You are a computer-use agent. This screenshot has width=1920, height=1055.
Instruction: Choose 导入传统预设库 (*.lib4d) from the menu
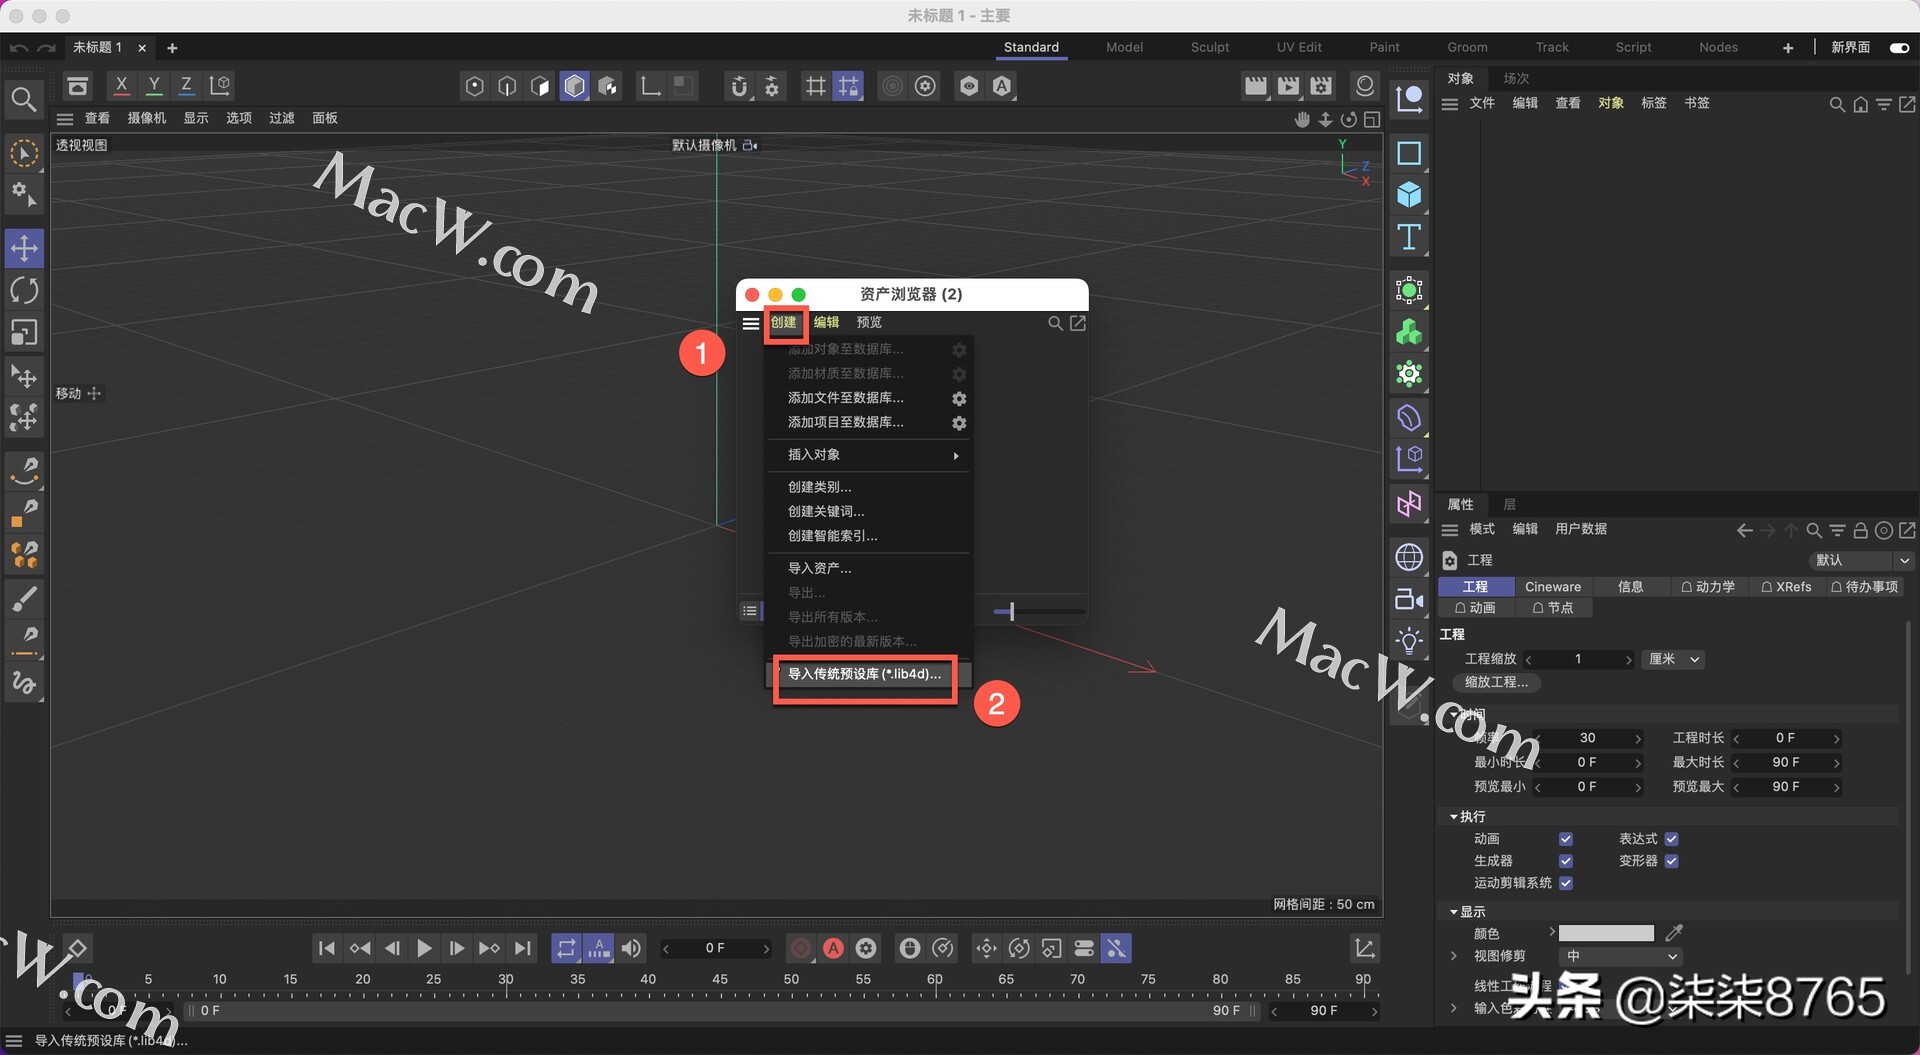(x=864, y=675)
